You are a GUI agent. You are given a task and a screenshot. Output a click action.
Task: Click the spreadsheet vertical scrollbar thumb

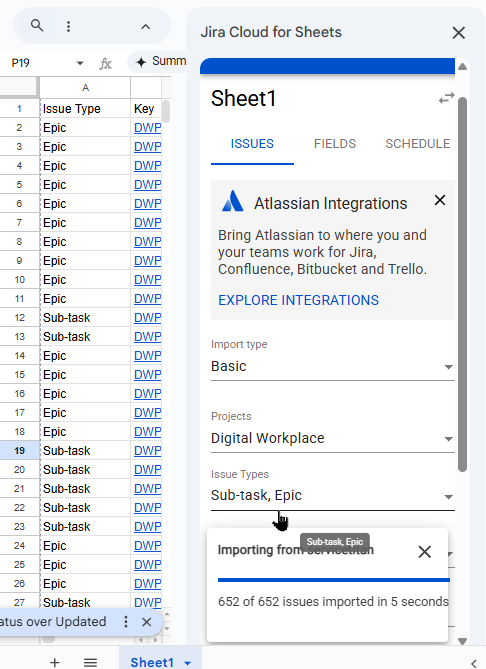(166, 111)
